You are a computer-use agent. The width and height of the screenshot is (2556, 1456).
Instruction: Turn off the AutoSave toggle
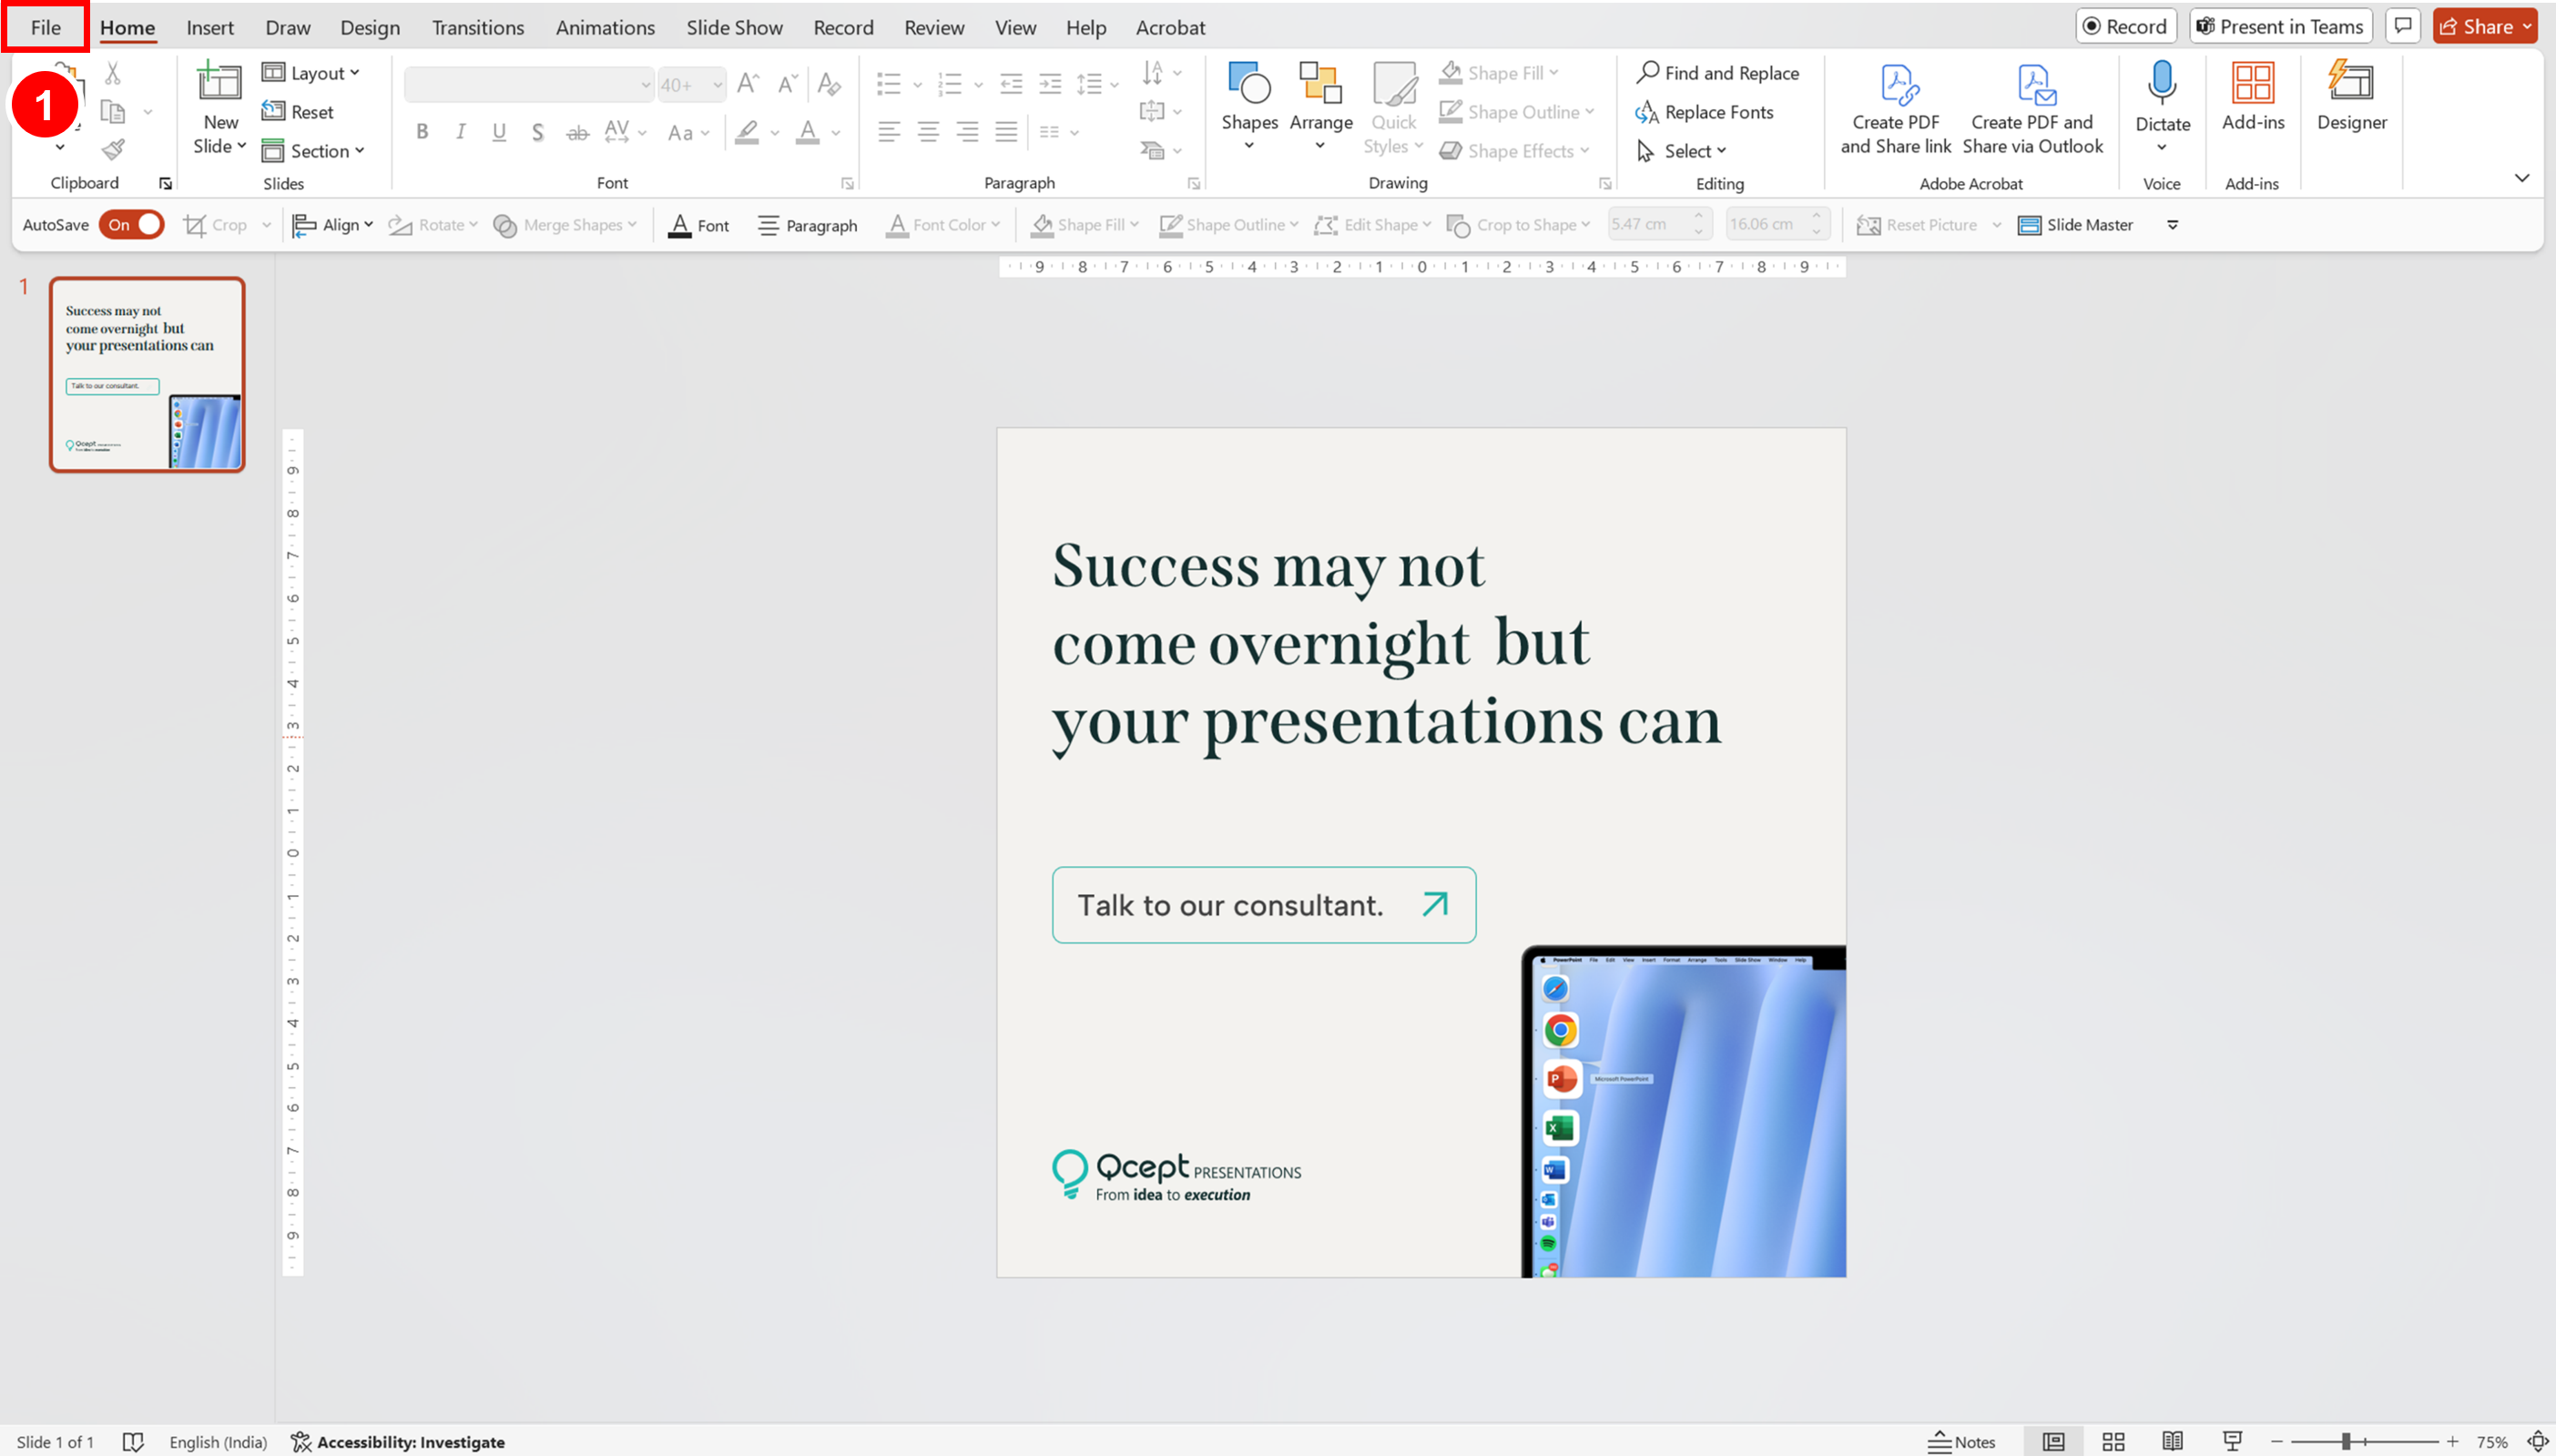[x=132, y=225]
